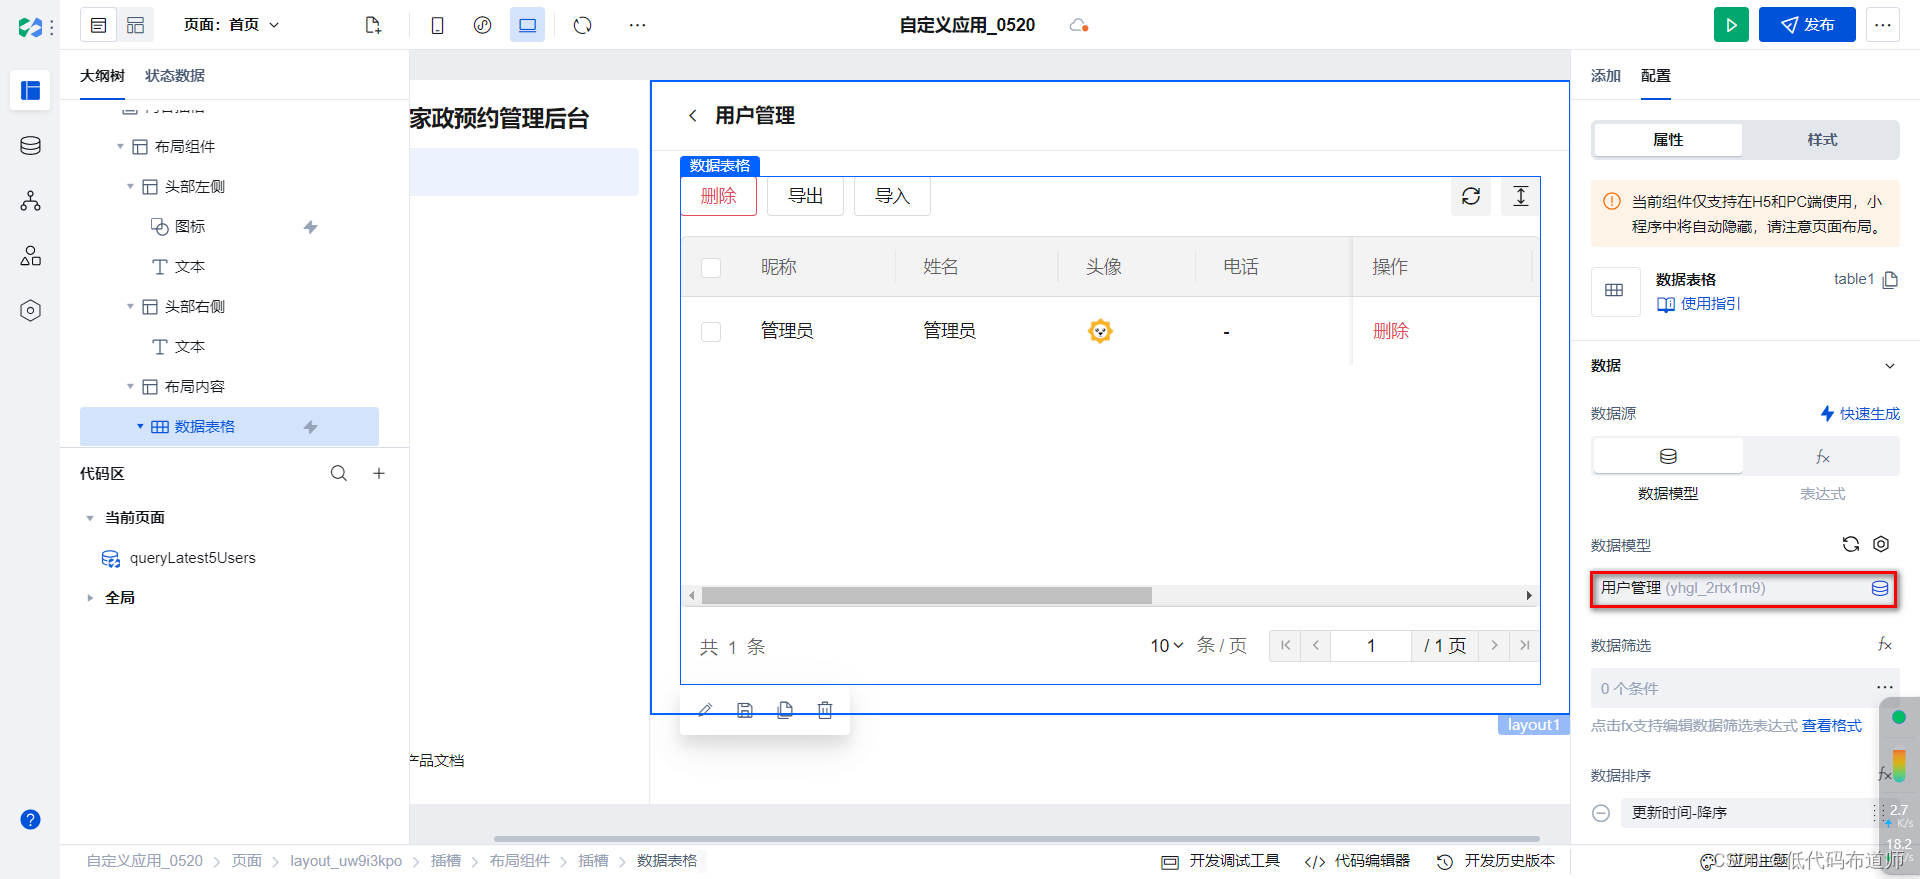Click the 导出 button
Image resolution: width=1920 pixels, height=879 pixels.
tap(806, 196)
